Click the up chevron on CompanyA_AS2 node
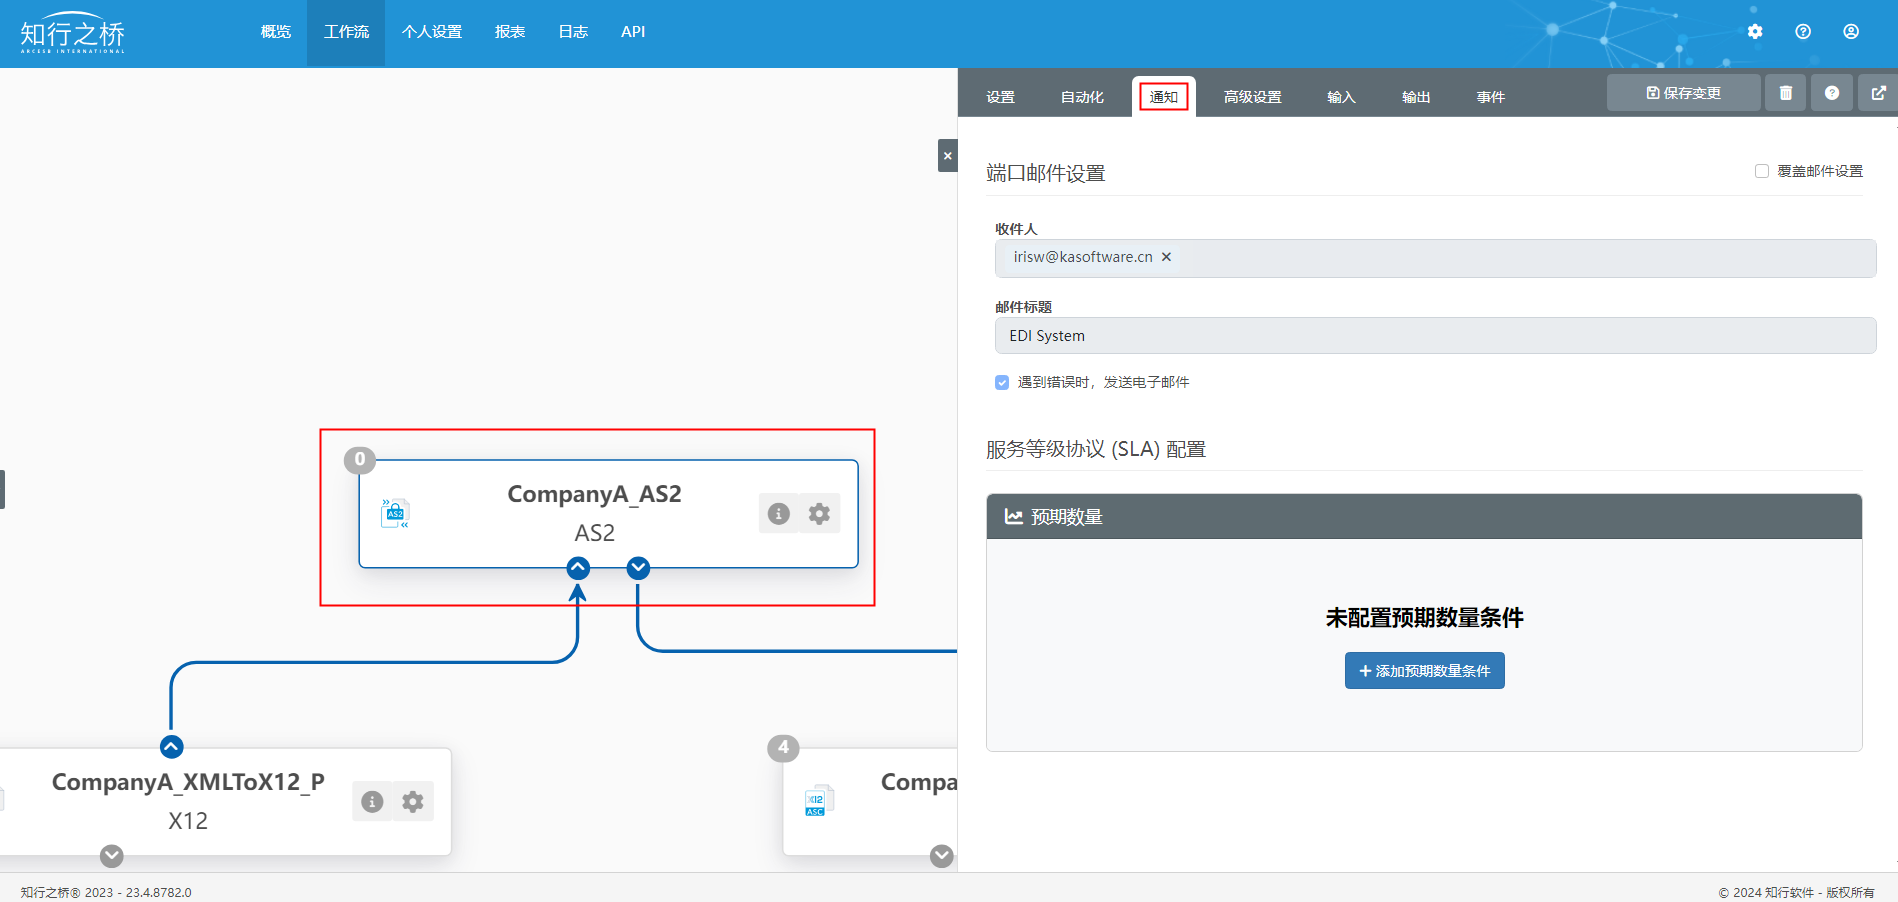The width and height of the screenshot is (1898, 902). click(x=578, y=569)
